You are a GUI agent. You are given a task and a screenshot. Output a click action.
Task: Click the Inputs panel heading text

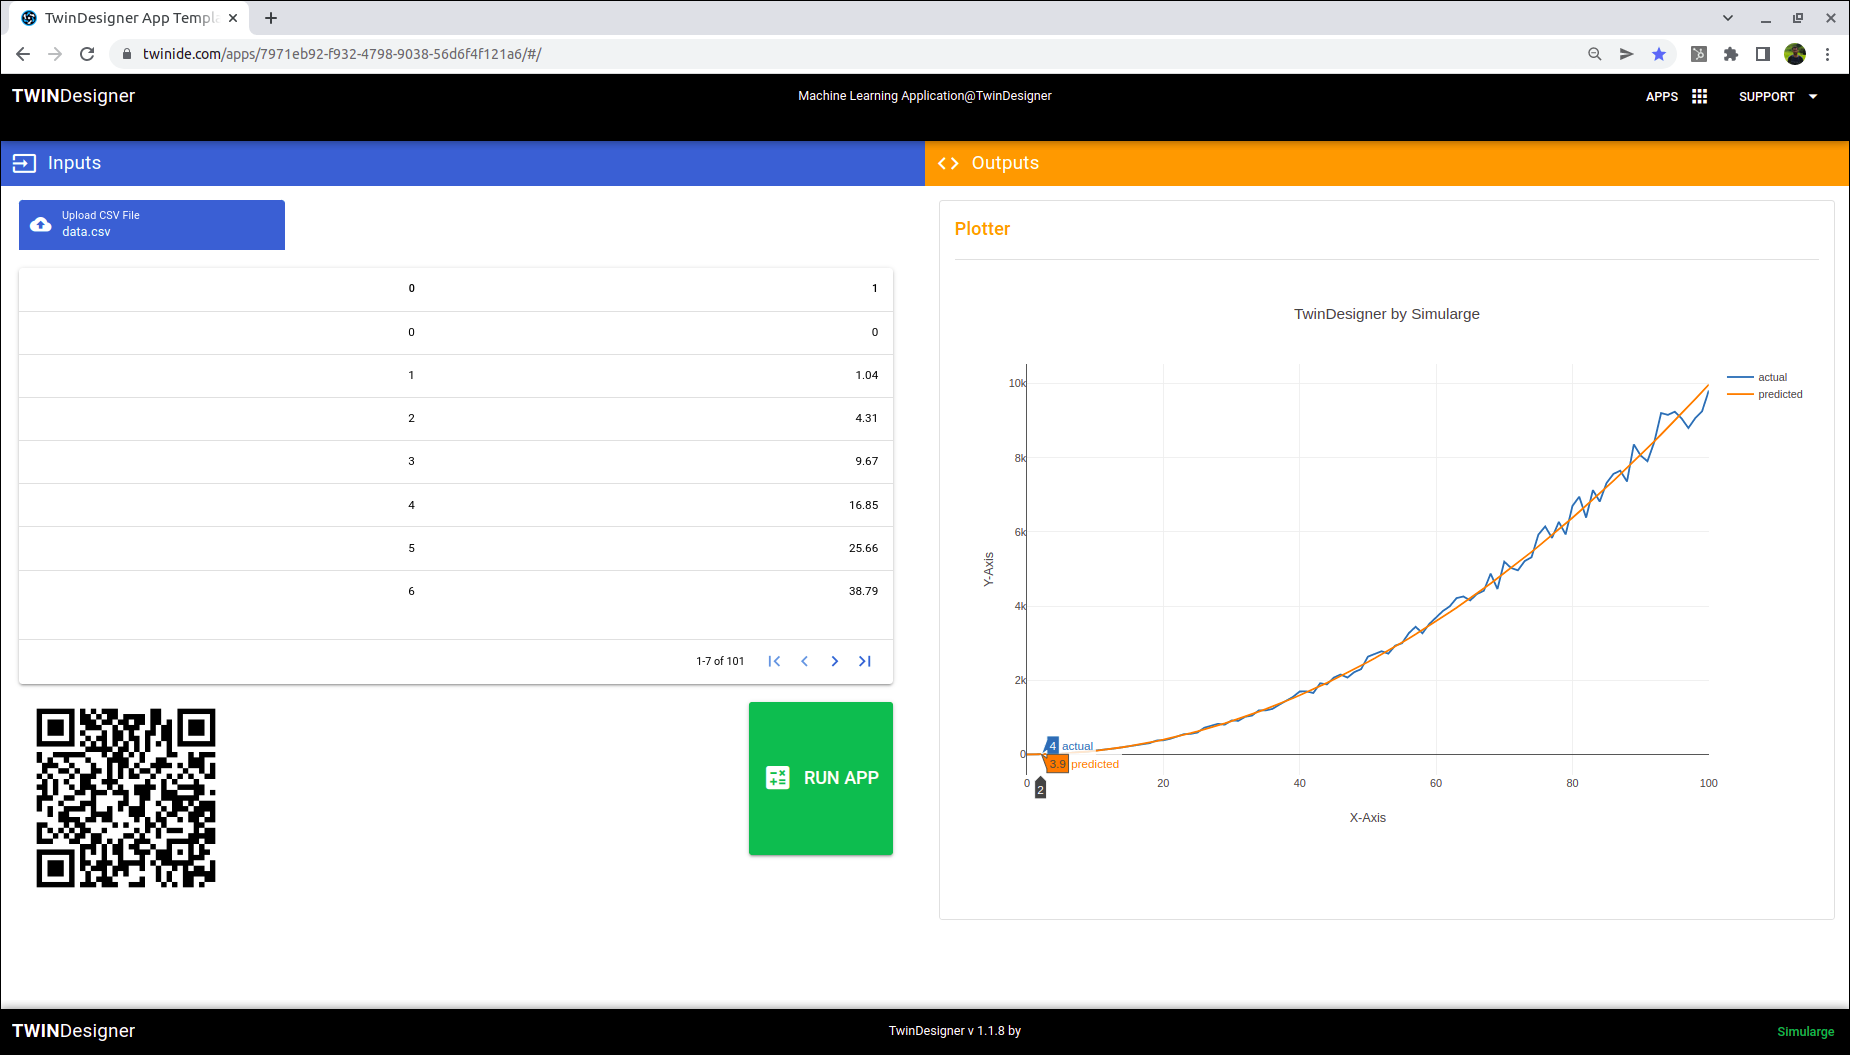74,163
